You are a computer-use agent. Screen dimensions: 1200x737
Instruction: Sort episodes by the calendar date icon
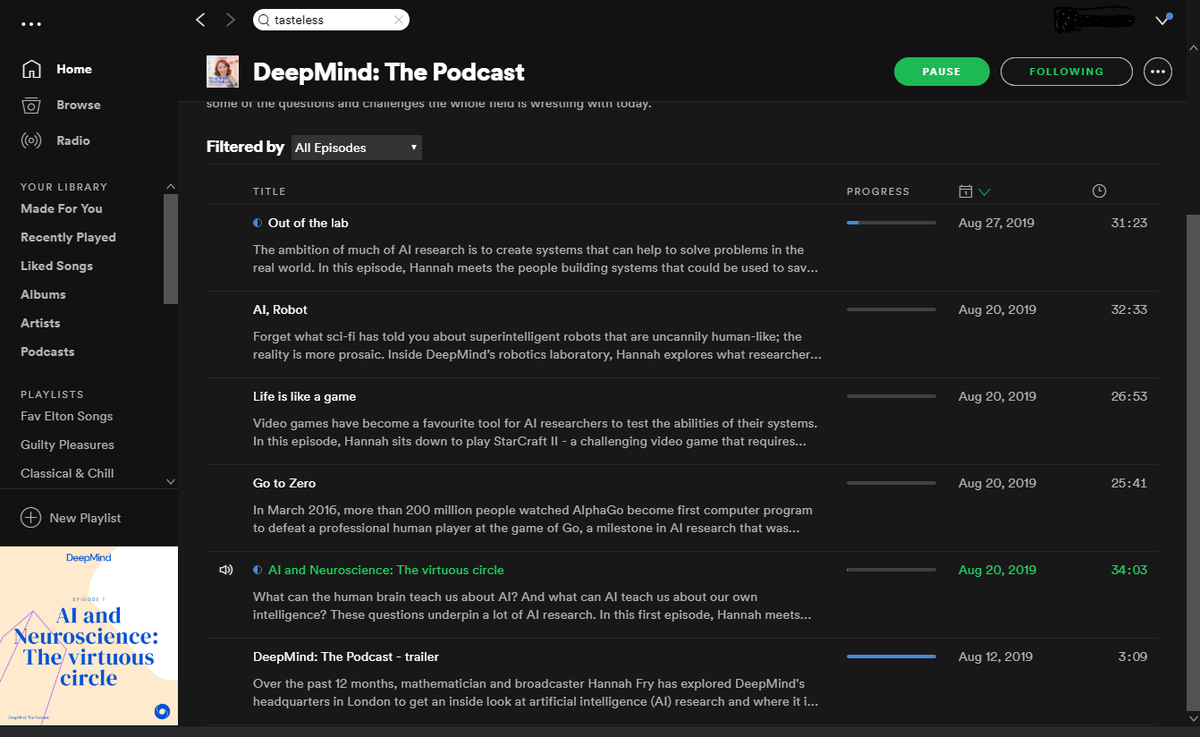pyautogui.click(x=965, y=191)
